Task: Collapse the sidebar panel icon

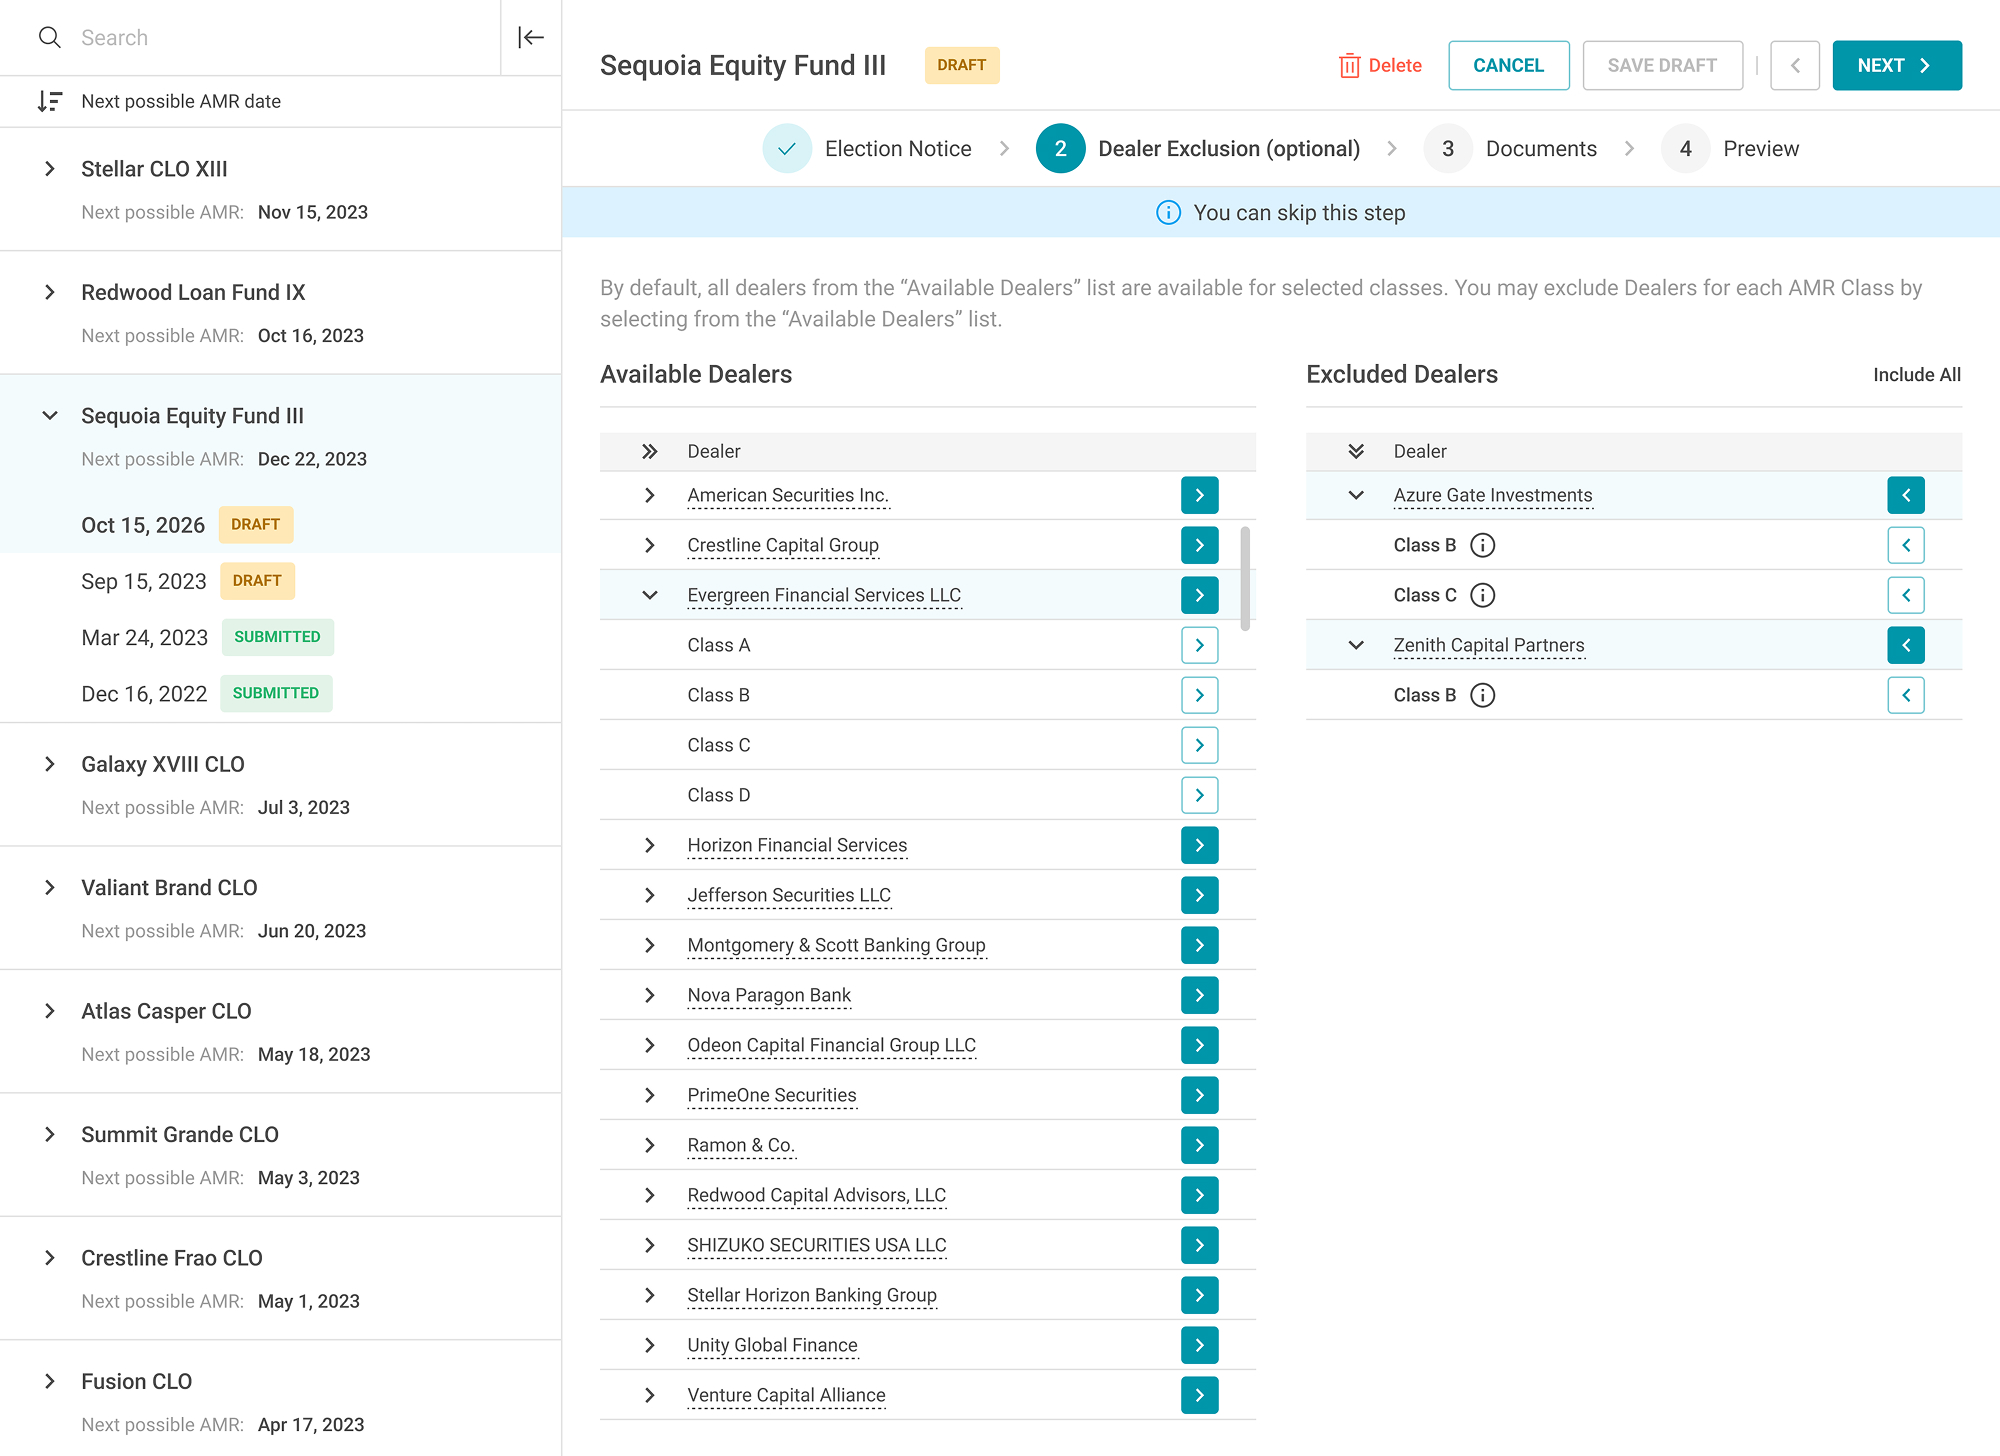Action: click(x=531, y=38)
